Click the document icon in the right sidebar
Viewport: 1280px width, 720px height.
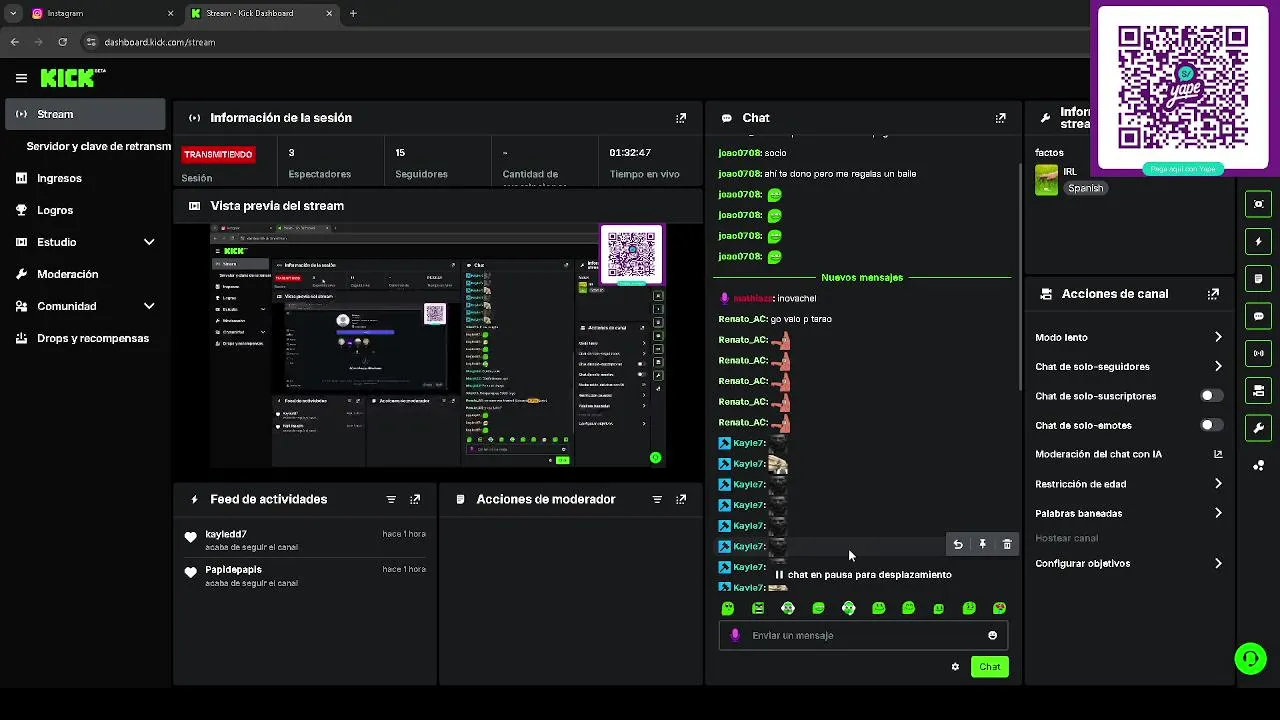click(1258, 278)
